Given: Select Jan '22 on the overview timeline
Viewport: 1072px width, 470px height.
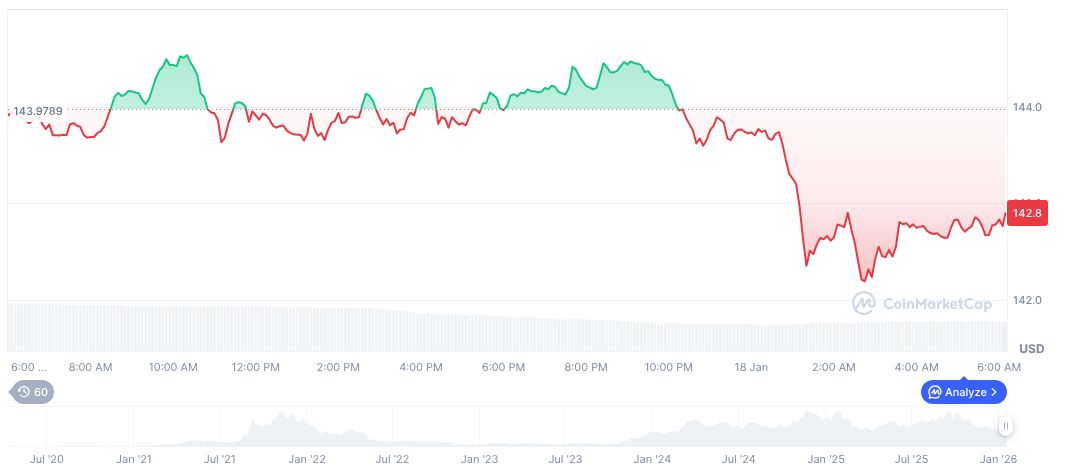Looking at the screenshot, I should tap(306, 459).
